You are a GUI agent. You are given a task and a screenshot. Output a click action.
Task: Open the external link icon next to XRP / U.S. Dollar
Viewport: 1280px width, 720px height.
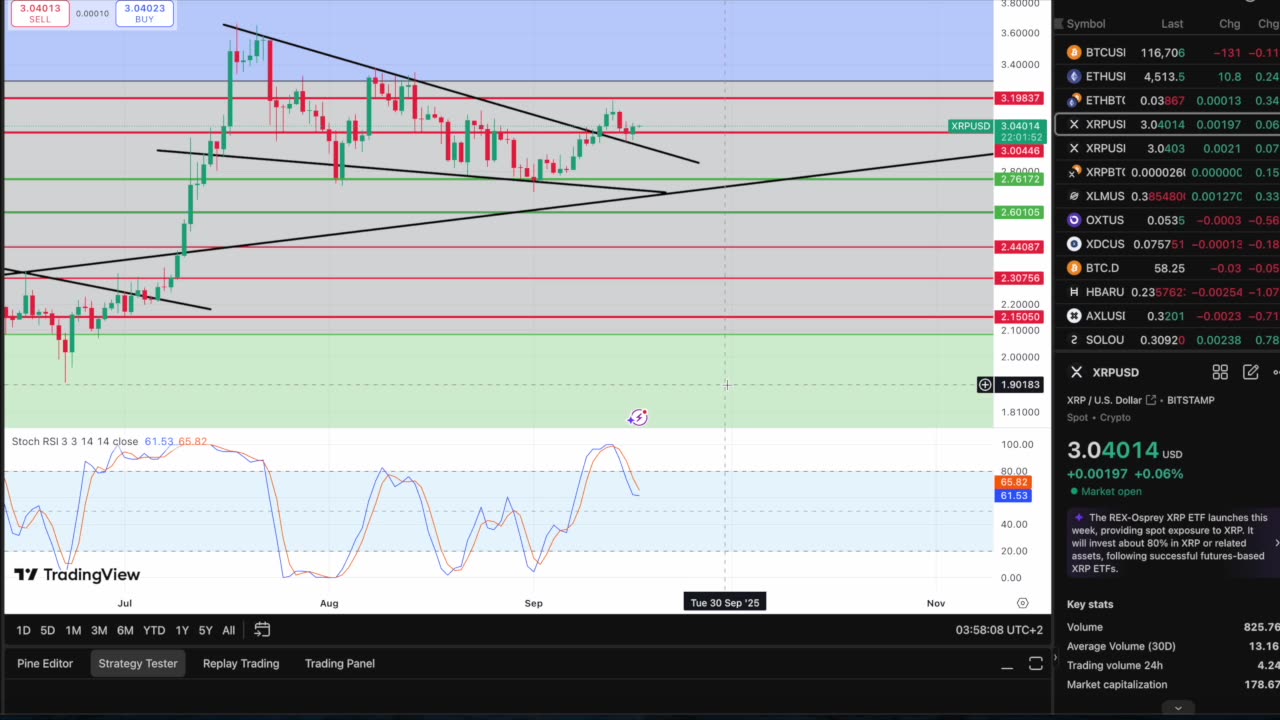pyautogui.click(x=1151, y=400)
